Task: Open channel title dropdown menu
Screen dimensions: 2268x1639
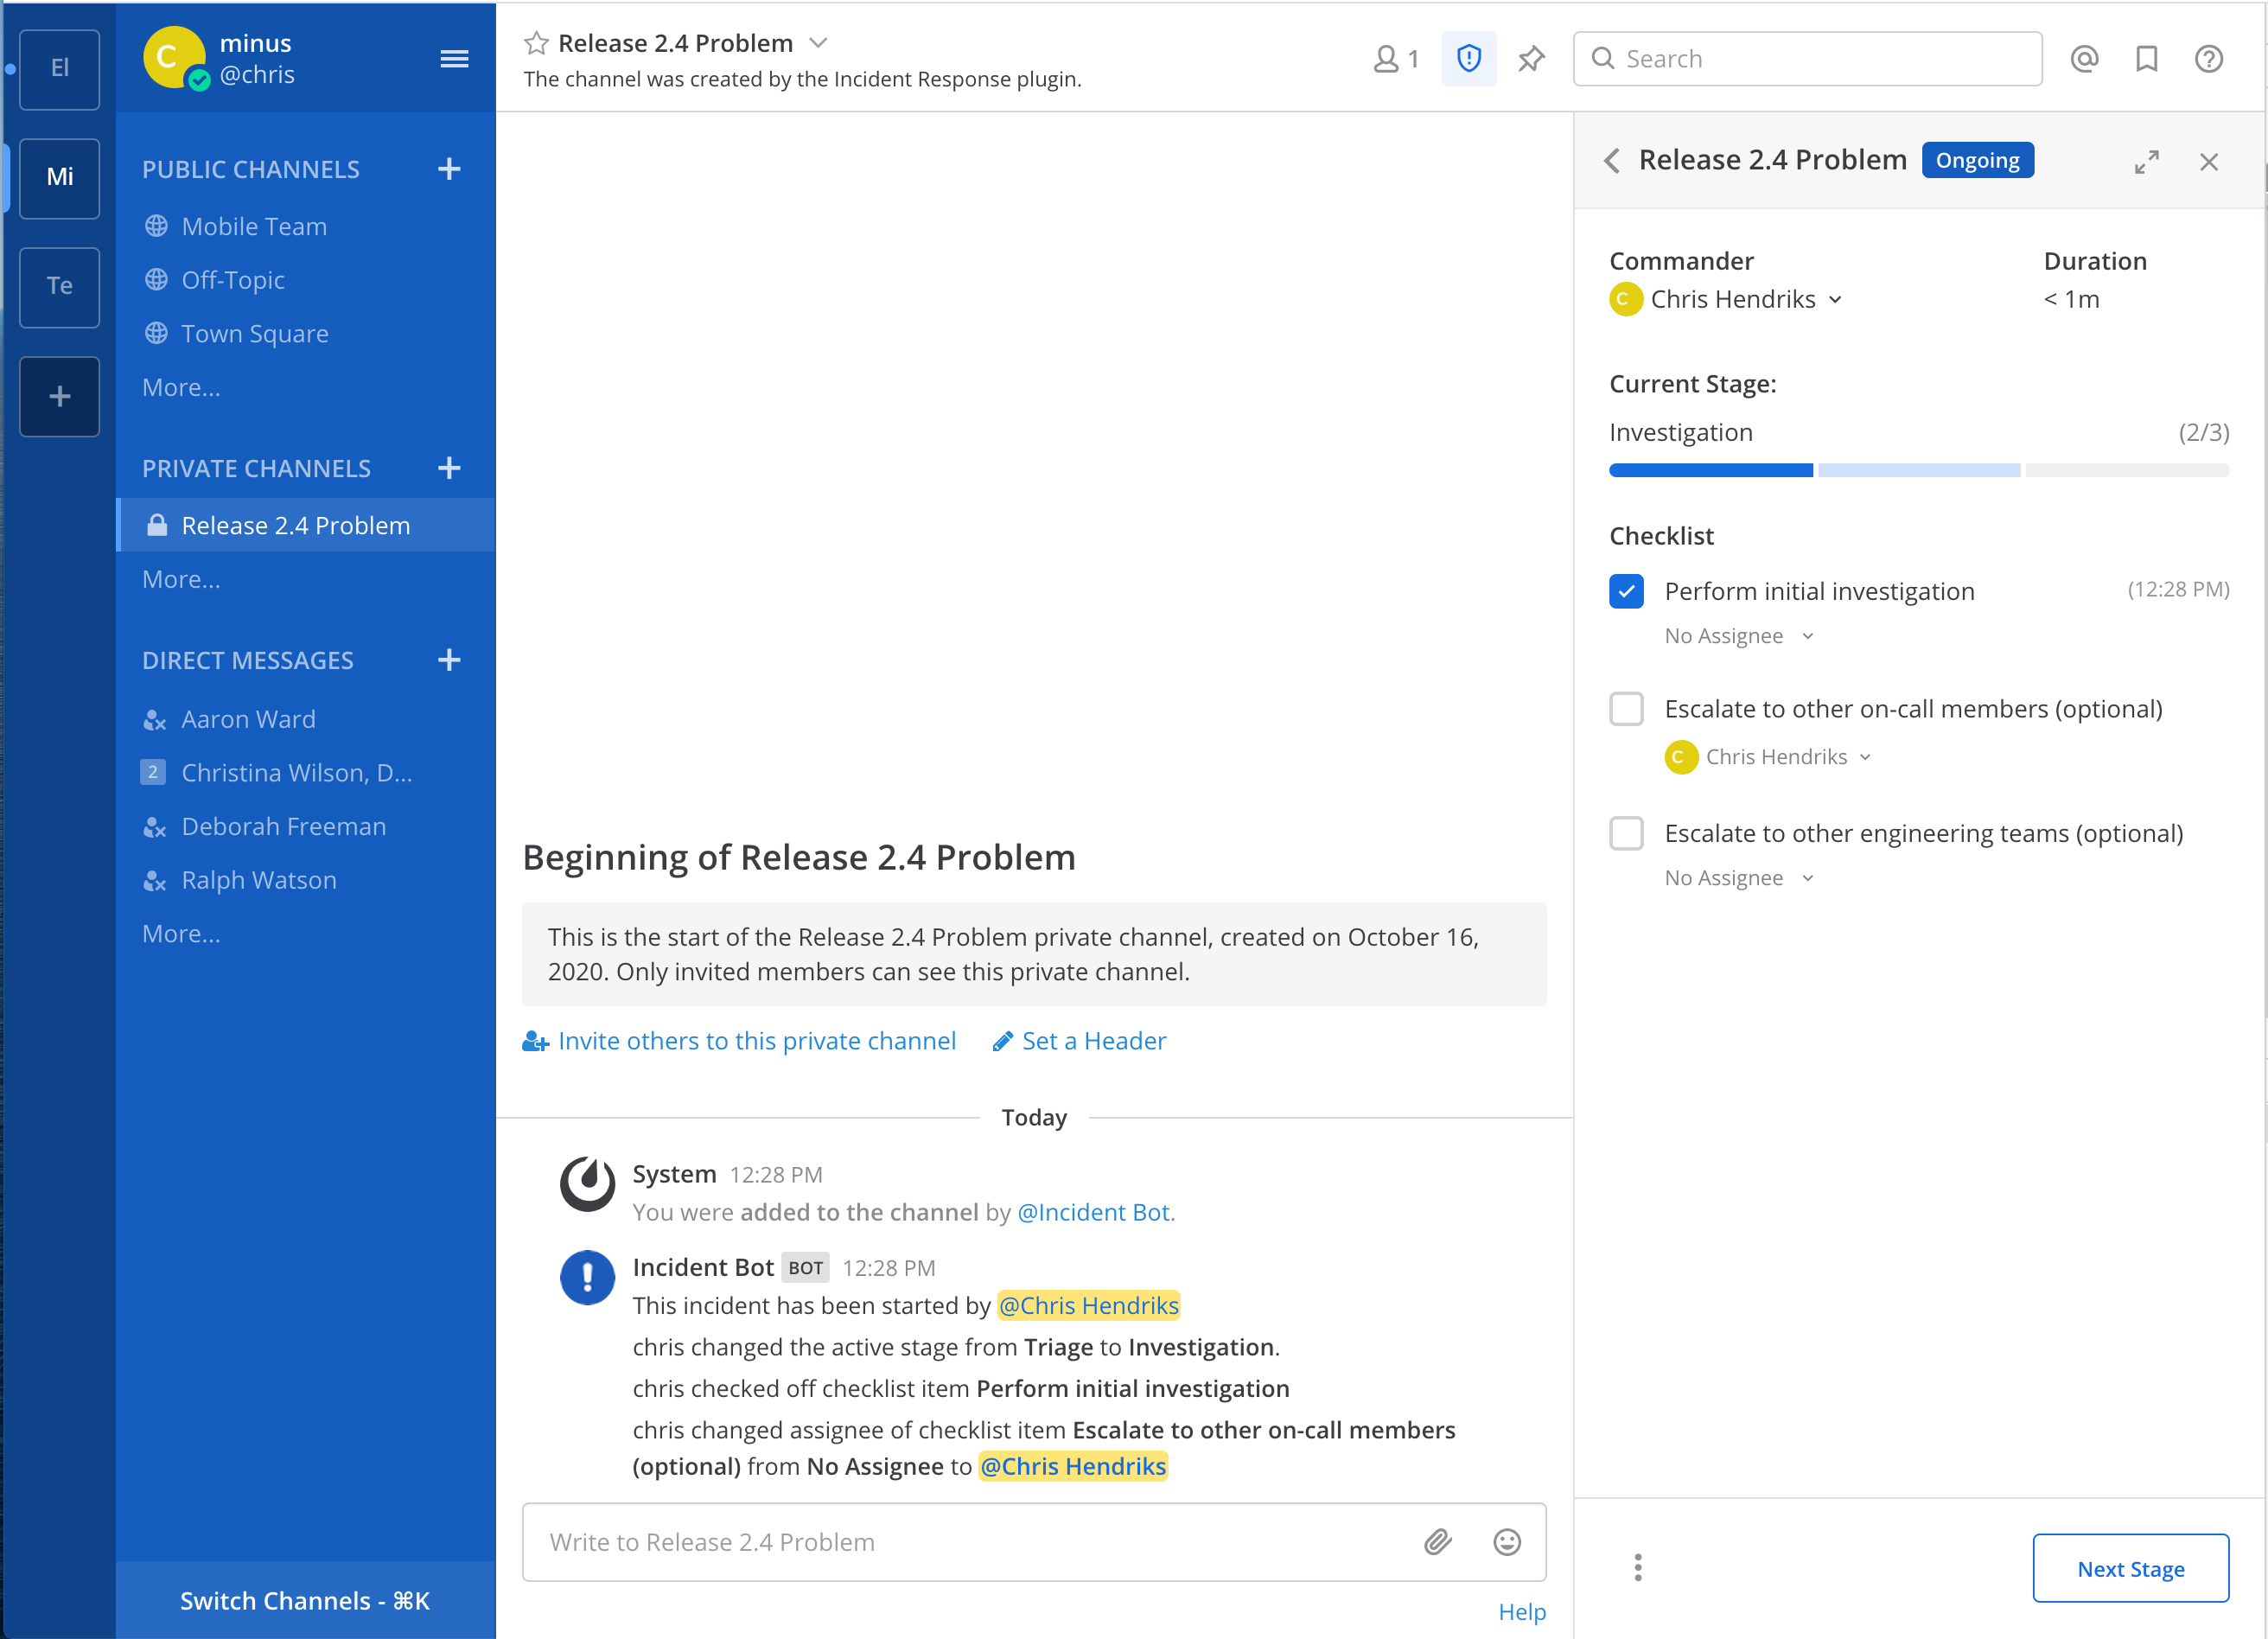Action: pyautogui.click(x=818, y=43)
